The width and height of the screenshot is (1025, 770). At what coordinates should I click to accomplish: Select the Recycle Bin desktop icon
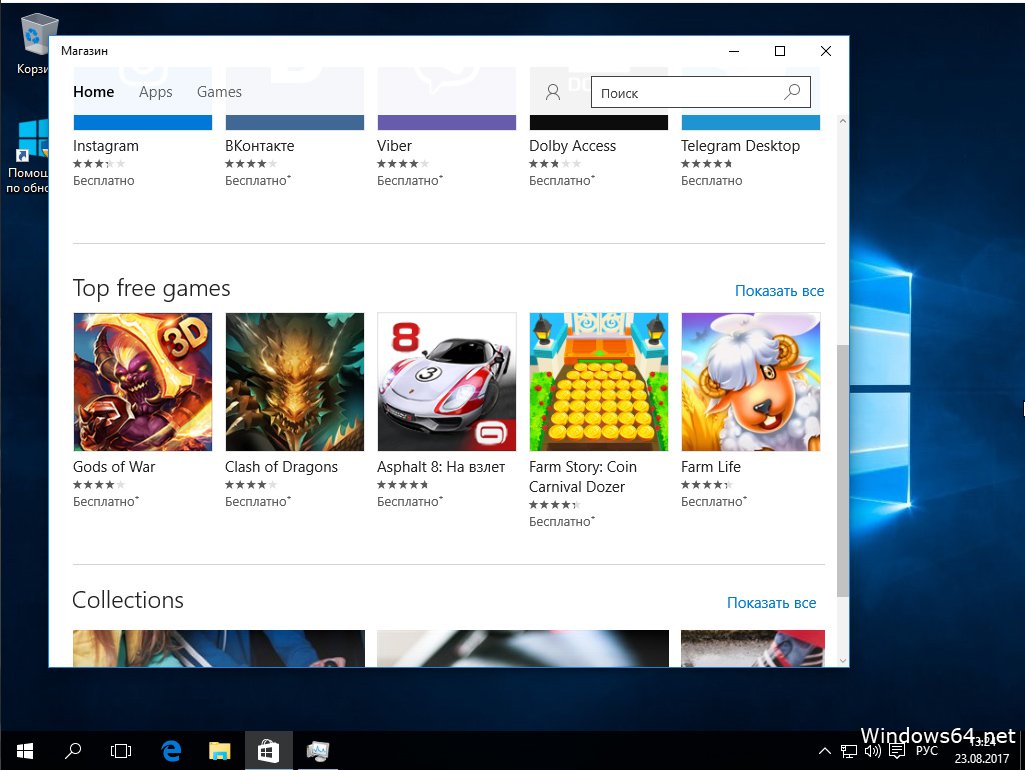33,44
